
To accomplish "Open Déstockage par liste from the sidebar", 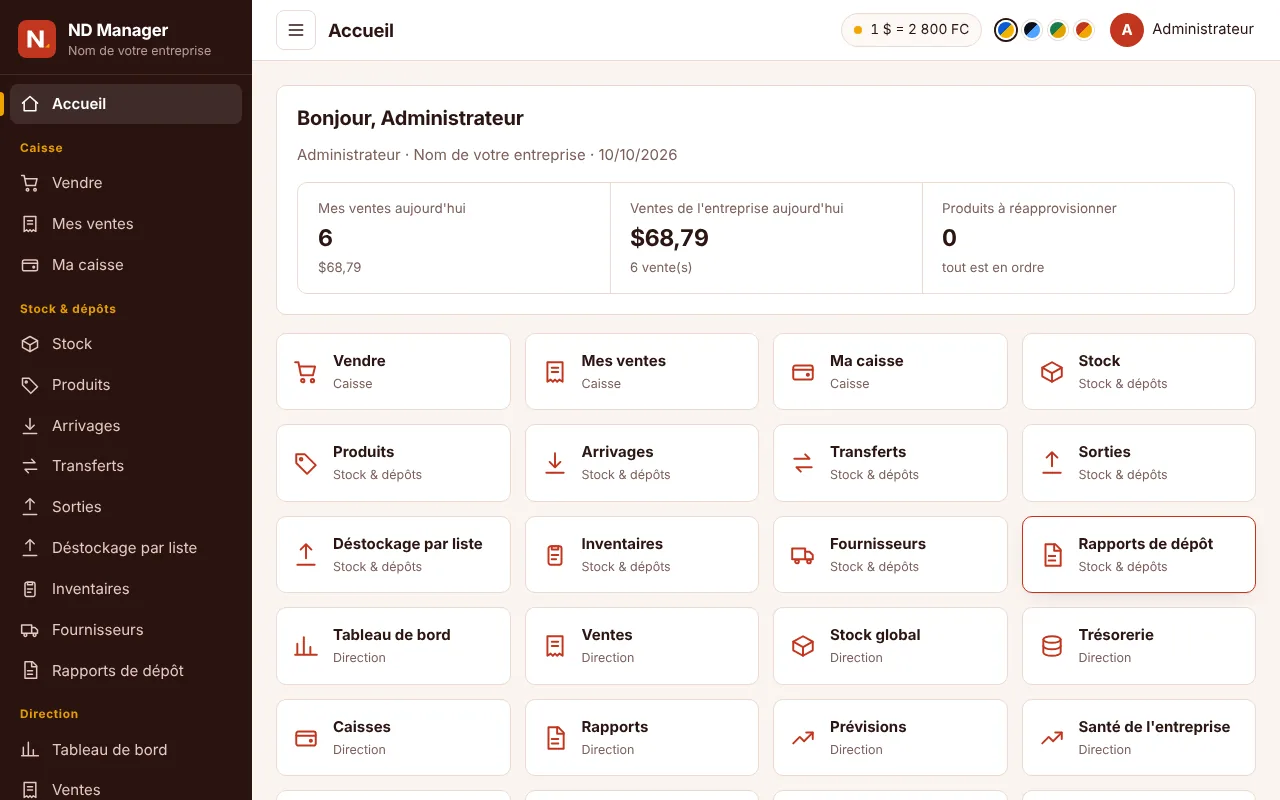I will click(x=126, y=548).
